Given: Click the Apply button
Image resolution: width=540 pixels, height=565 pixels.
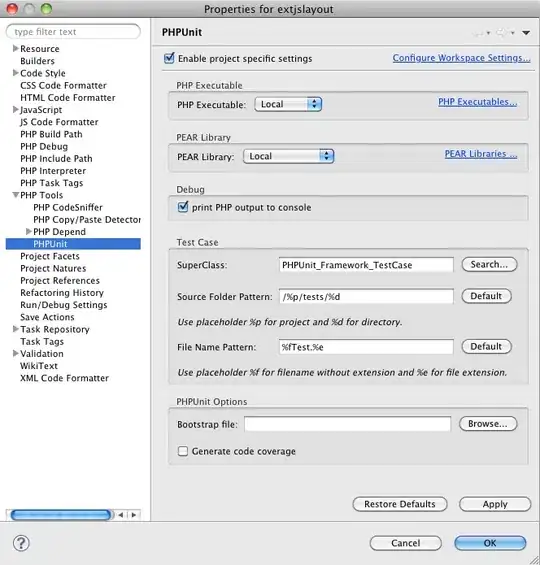Looking at the screenshot, I should pyautogui.click(x=495, y=504).
